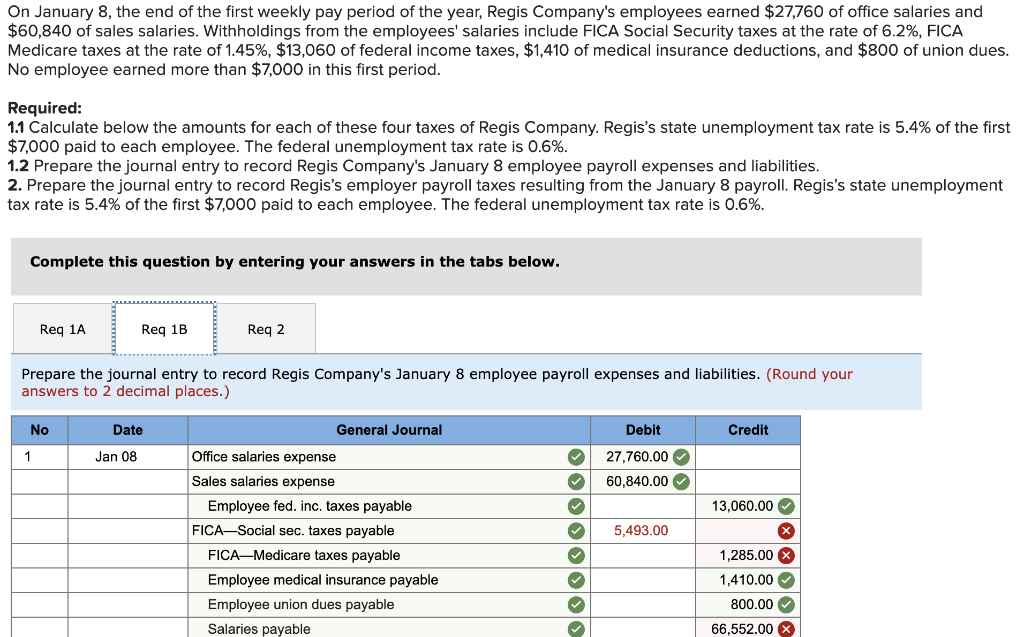Click red X in FICA—Social sec. credit cell
This screenshot has height=637, width=1024.
786,531
